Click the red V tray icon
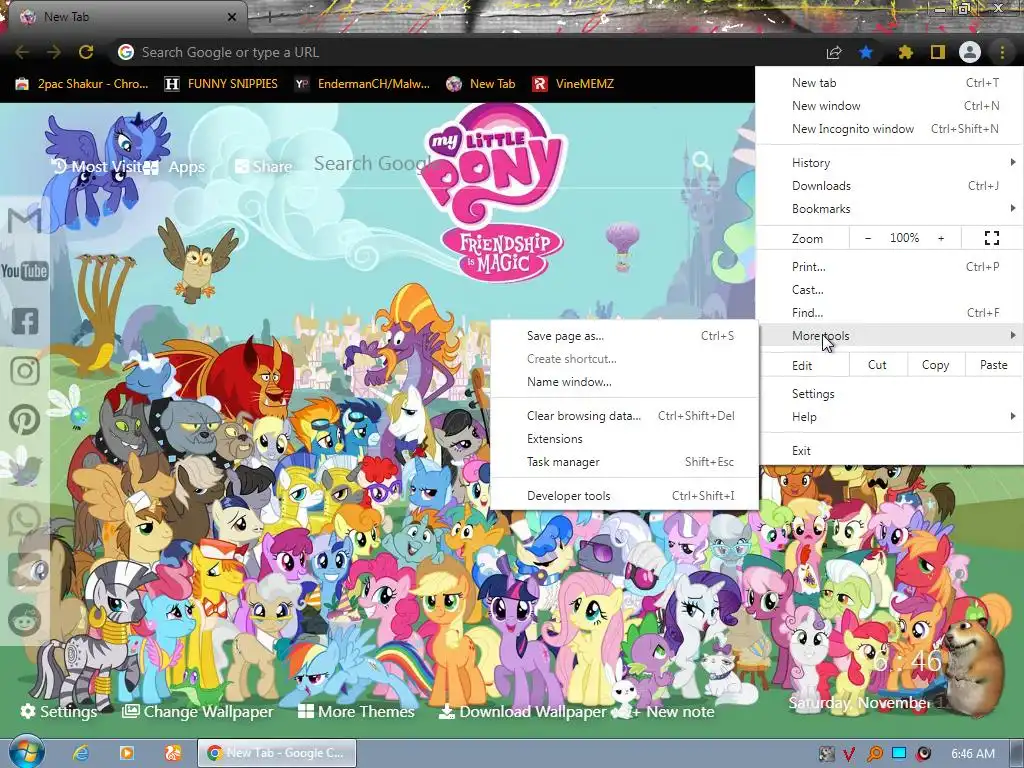The width and height of the screenshot is (1024, 768). pyautogui.click(x=848, y=754)
